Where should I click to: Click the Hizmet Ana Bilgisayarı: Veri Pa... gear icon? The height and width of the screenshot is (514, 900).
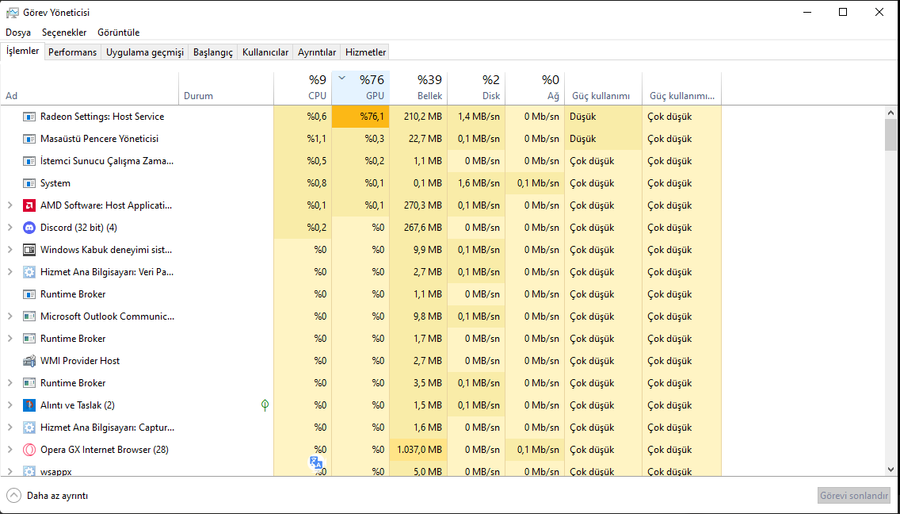coord(29,272)
